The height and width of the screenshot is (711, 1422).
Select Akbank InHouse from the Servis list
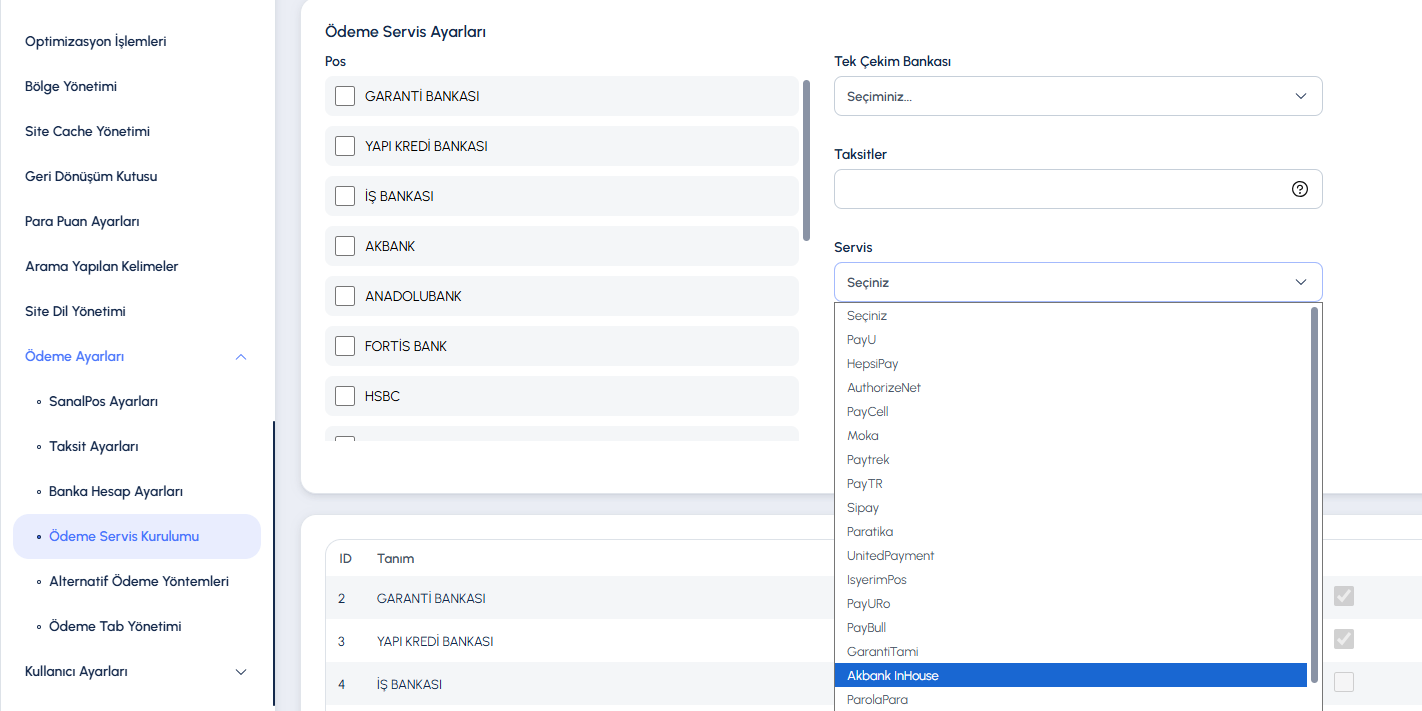tap(1071, 676)
